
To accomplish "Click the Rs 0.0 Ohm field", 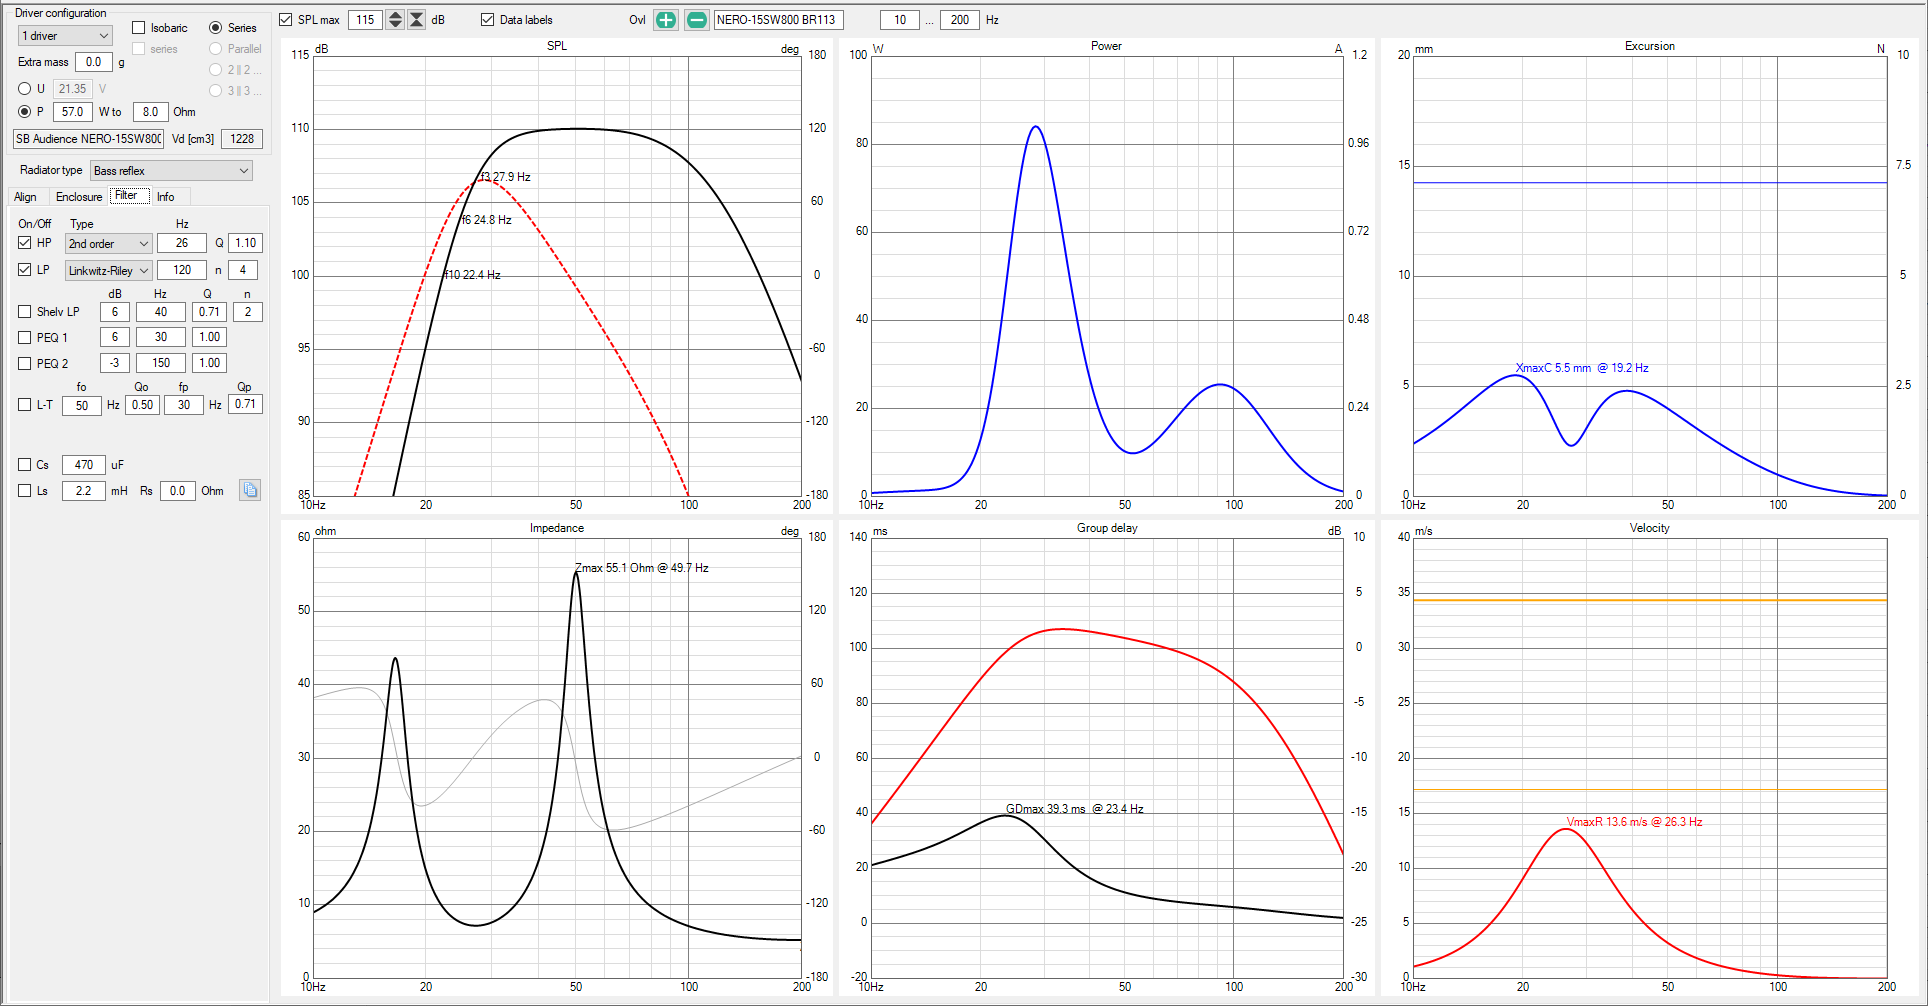I will [x=177, y=491].
